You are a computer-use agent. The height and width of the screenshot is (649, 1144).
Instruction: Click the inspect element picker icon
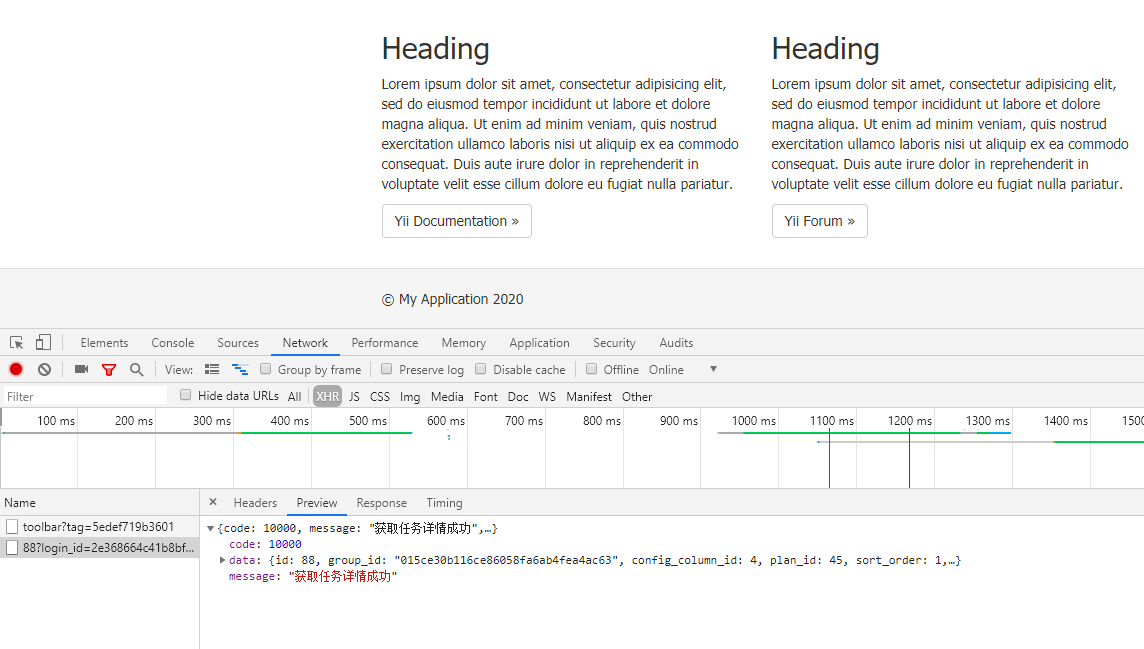pos(17,343)
